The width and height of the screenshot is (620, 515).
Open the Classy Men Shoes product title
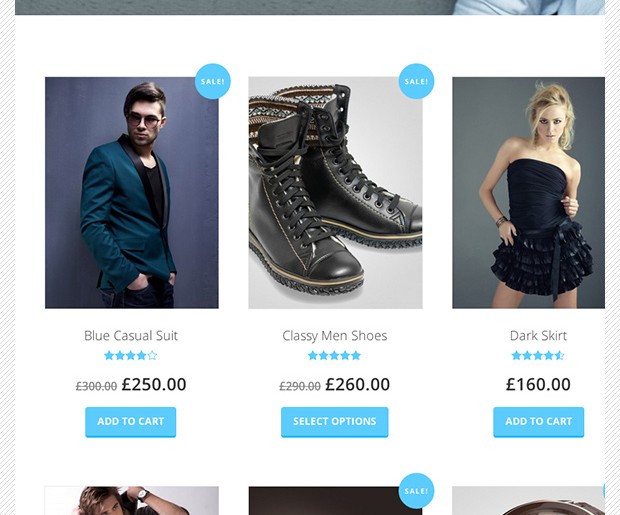pos(335,336)
